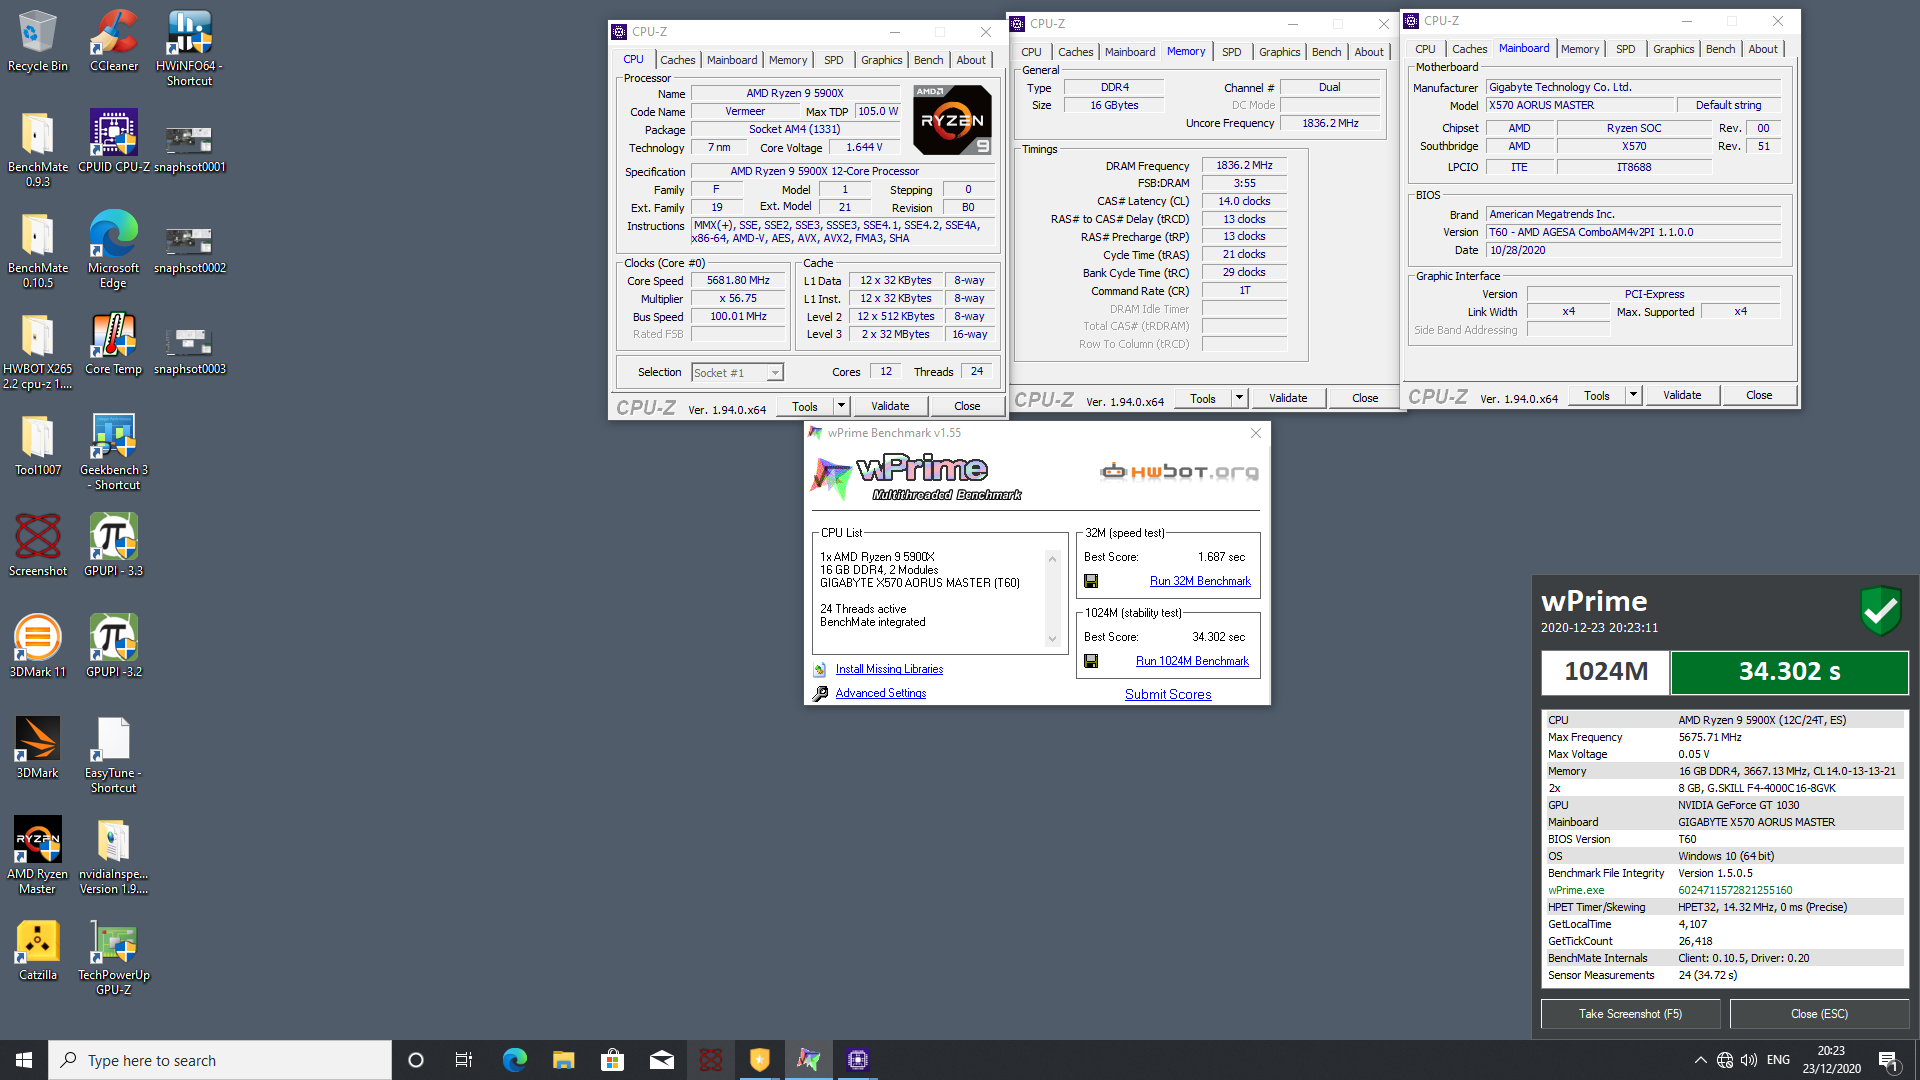Open the Bench tab in the left CPU-Z window
The height and width of the screenshot is (1080, 1920).
click(x=928, y=60)
